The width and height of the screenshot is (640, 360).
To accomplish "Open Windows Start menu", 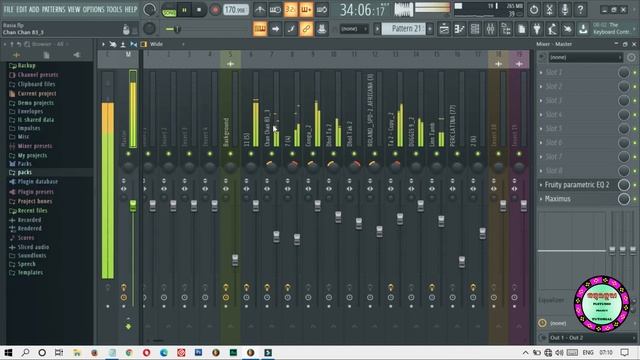I will click(8, 353).
